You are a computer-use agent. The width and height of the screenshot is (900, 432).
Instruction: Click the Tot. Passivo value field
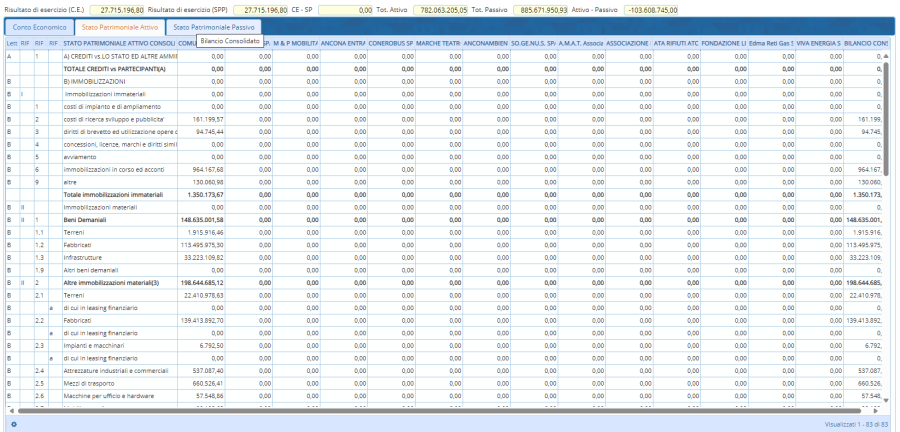click(541, 9)
